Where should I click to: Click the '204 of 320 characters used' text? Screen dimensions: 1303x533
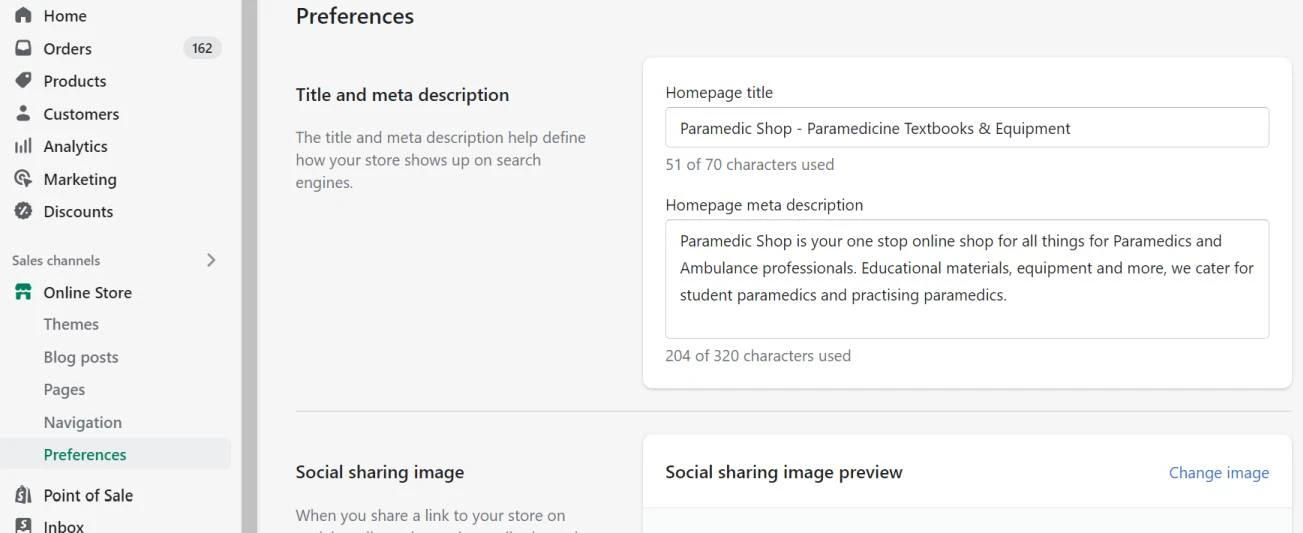tap(758, 355)
